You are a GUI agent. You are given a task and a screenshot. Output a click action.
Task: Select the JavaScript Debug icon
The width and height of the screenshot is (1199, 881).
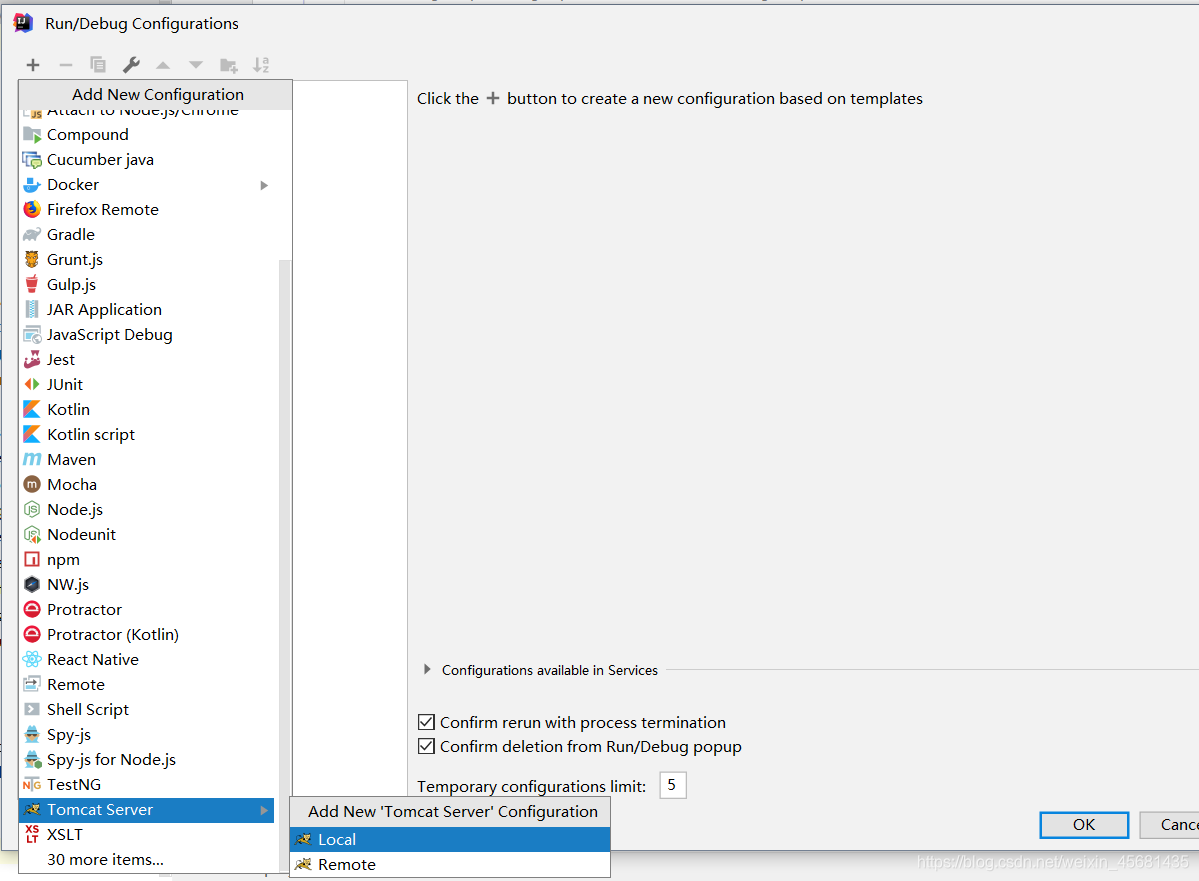coord(32,335)
